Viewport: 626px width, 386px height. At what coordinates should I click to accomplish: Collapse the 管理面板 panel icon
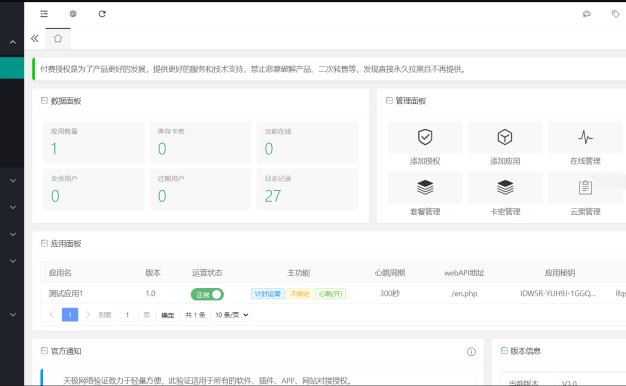(x=389, y=101)
